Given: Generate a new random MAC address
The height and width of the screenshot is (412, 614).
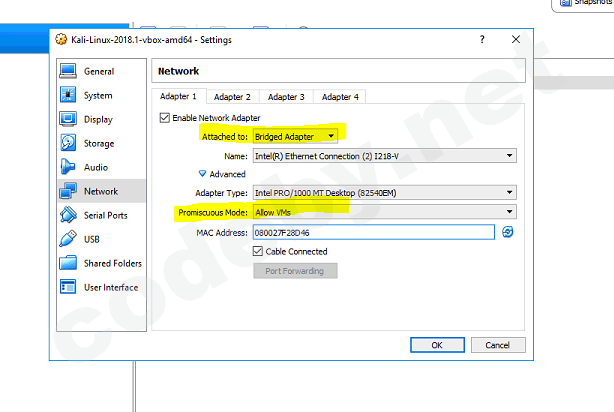Looking at the screenshot, I should 507,232.
